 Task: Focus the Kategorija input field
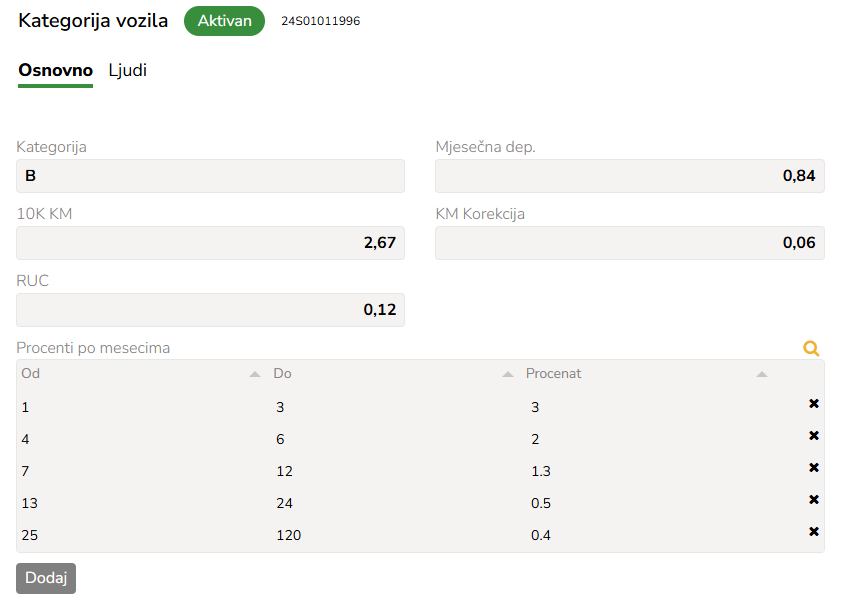210,176
